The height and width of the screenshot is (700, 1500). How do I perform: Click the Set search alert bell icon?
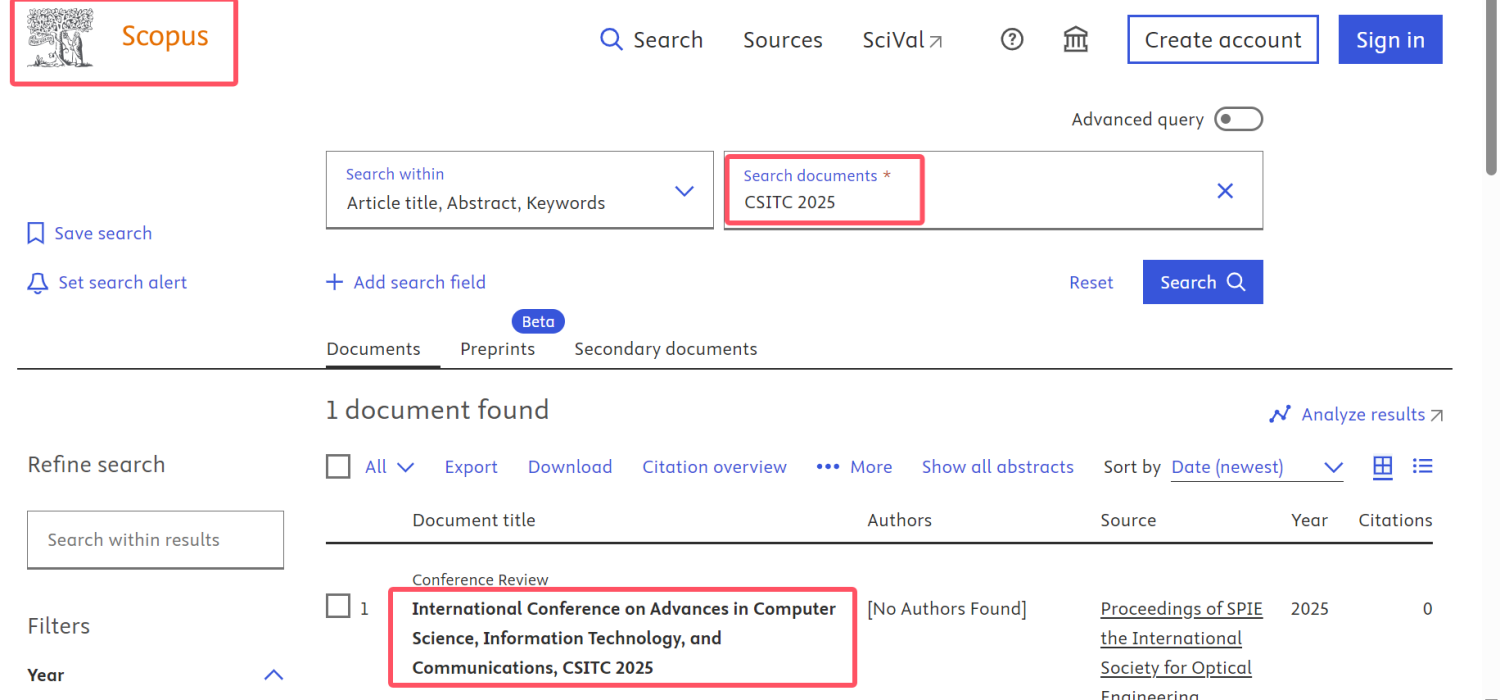(37, 283)
